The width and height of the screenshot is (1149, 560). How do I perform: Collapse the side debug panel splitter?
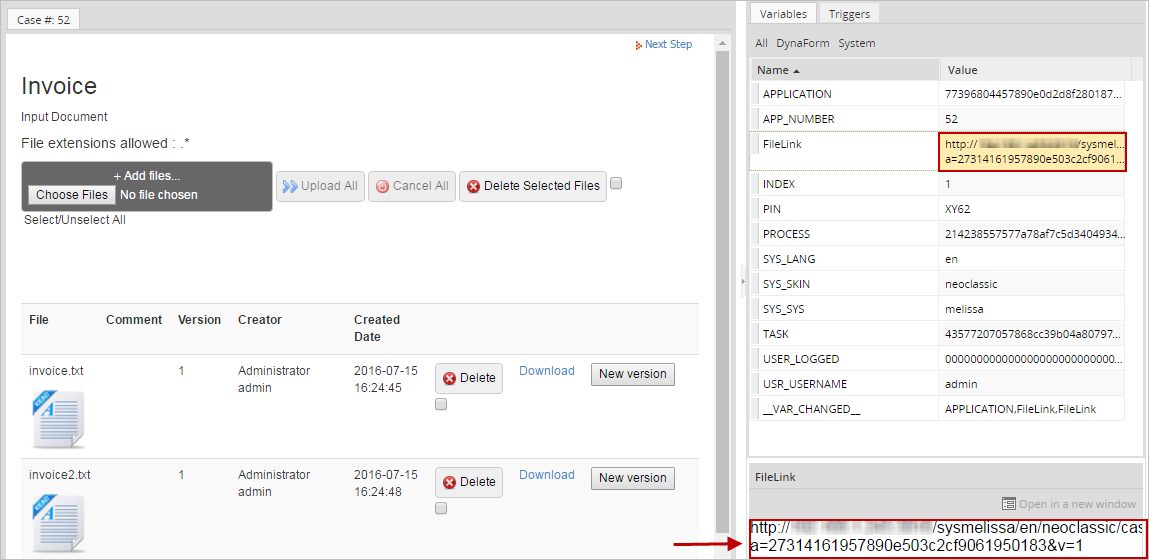[x=742, y=283]
